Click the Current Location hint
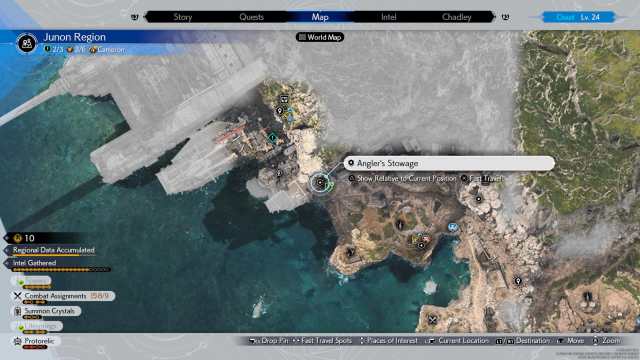 click(457, 340)
